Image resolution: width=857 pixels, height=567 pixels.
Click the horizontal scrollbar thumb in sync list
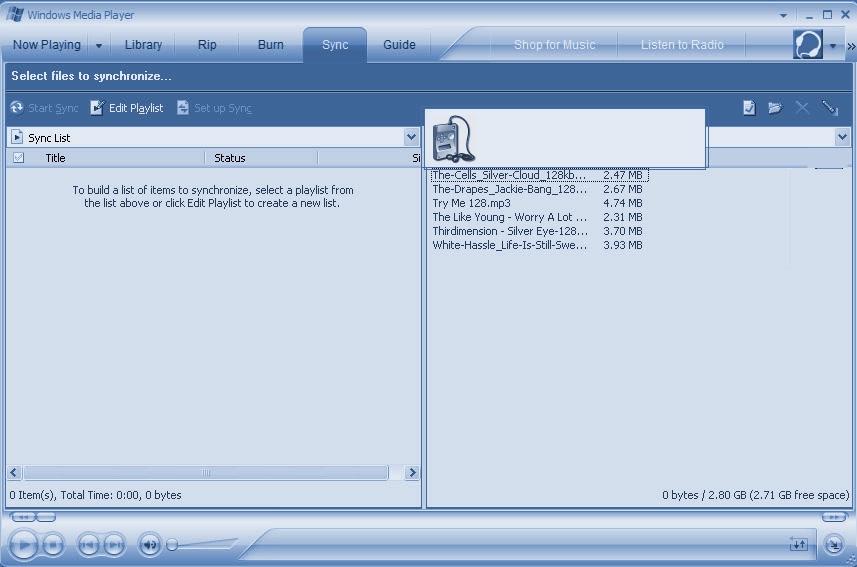206,472
